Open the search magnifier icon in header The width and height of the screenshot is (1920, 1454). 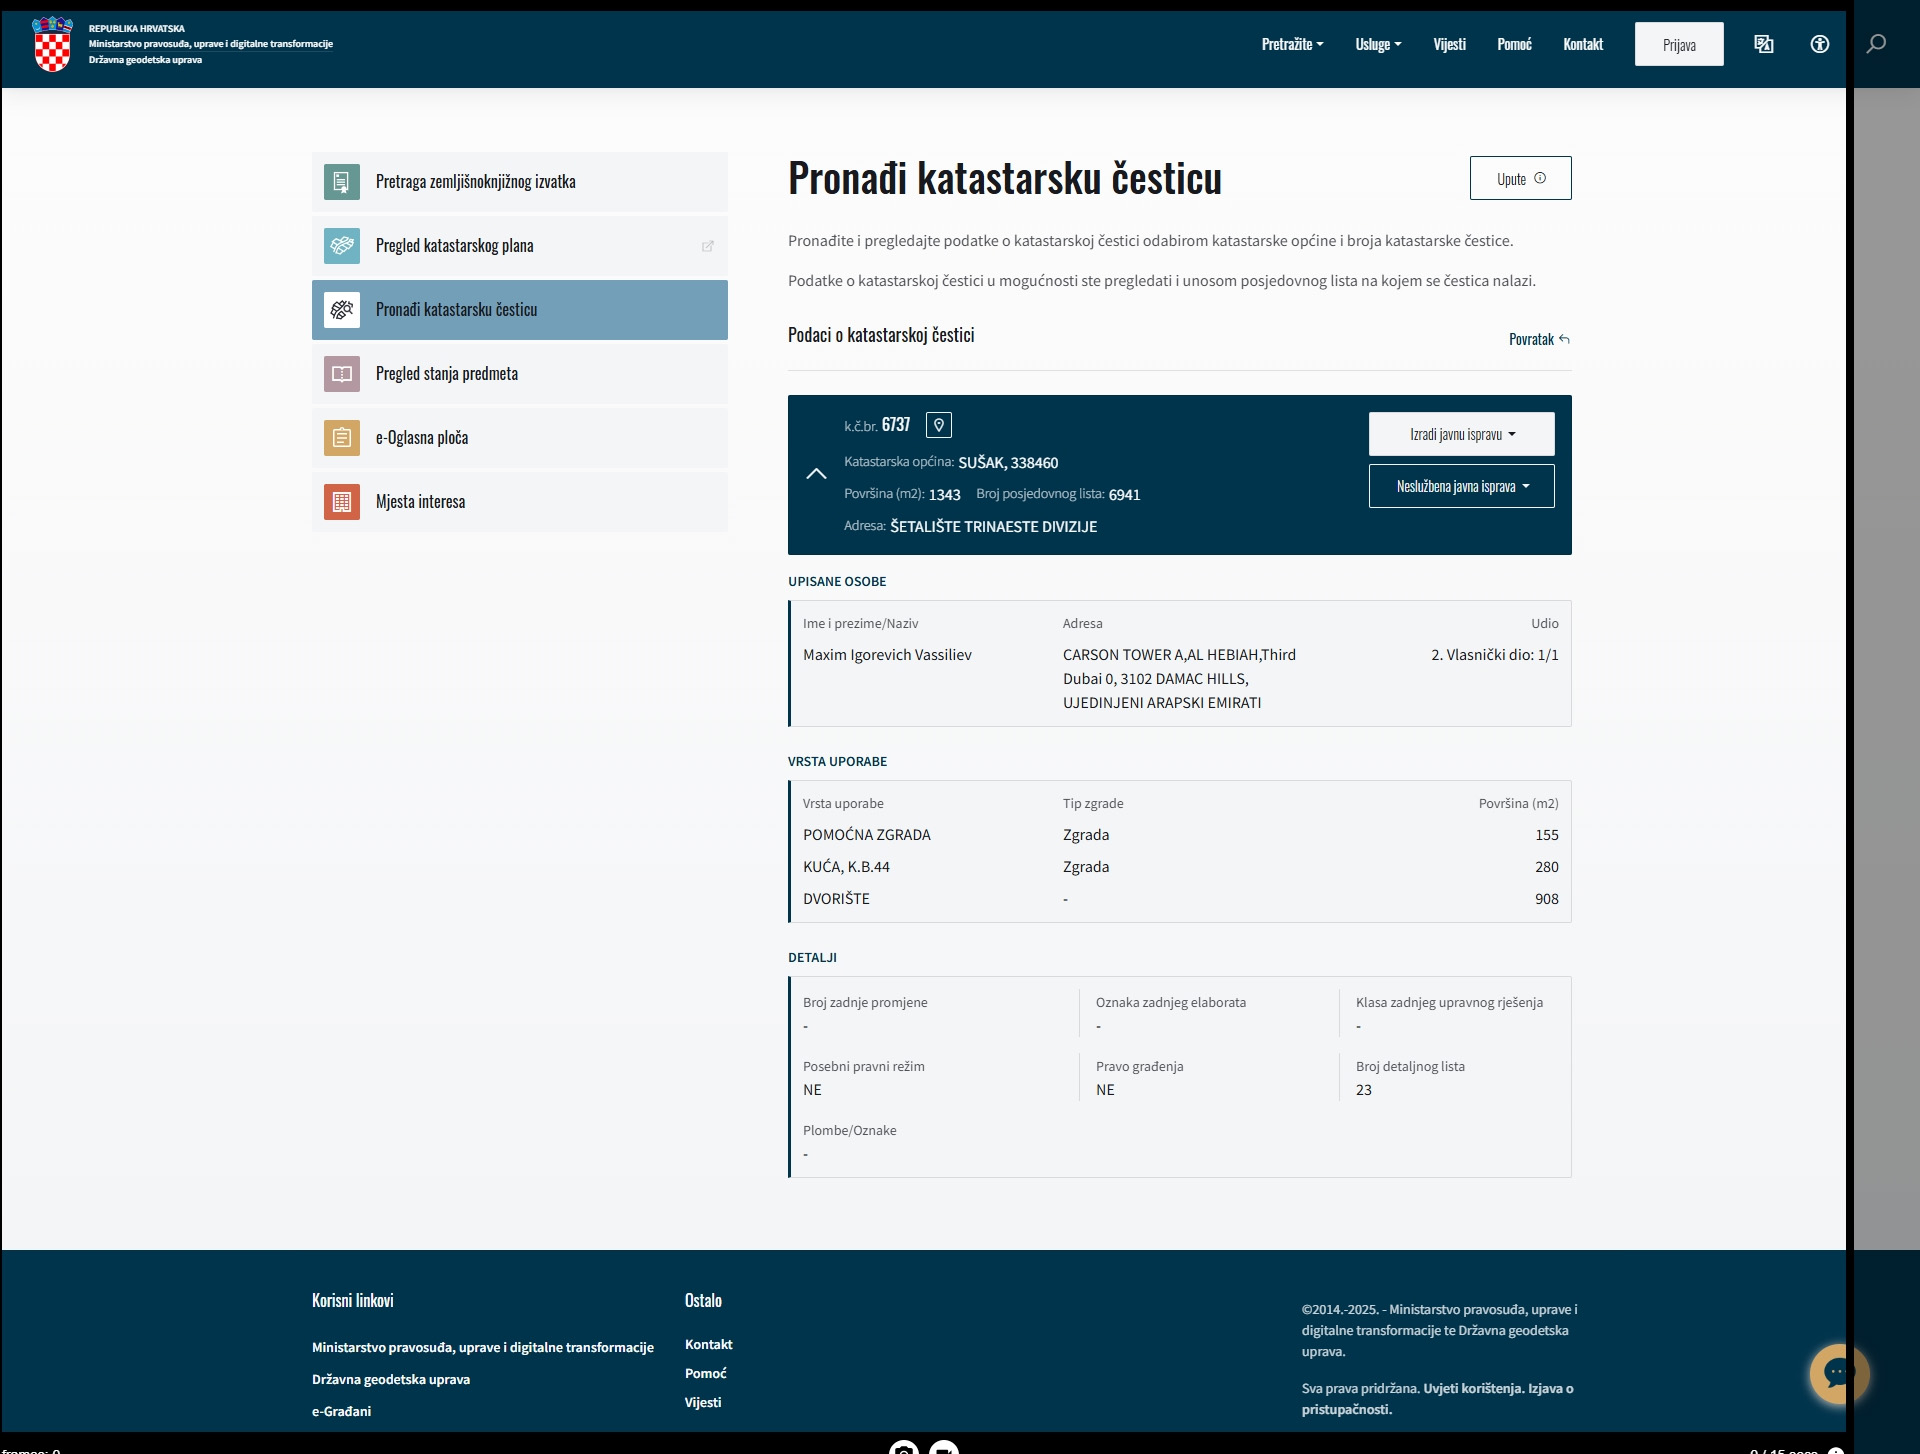click(1876, 44)
